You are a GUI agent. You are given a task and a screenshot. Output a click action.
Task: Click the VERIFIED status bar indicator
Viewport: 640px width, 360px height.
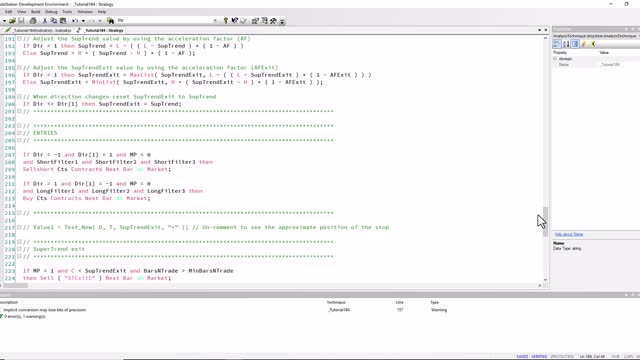(539, 356)
